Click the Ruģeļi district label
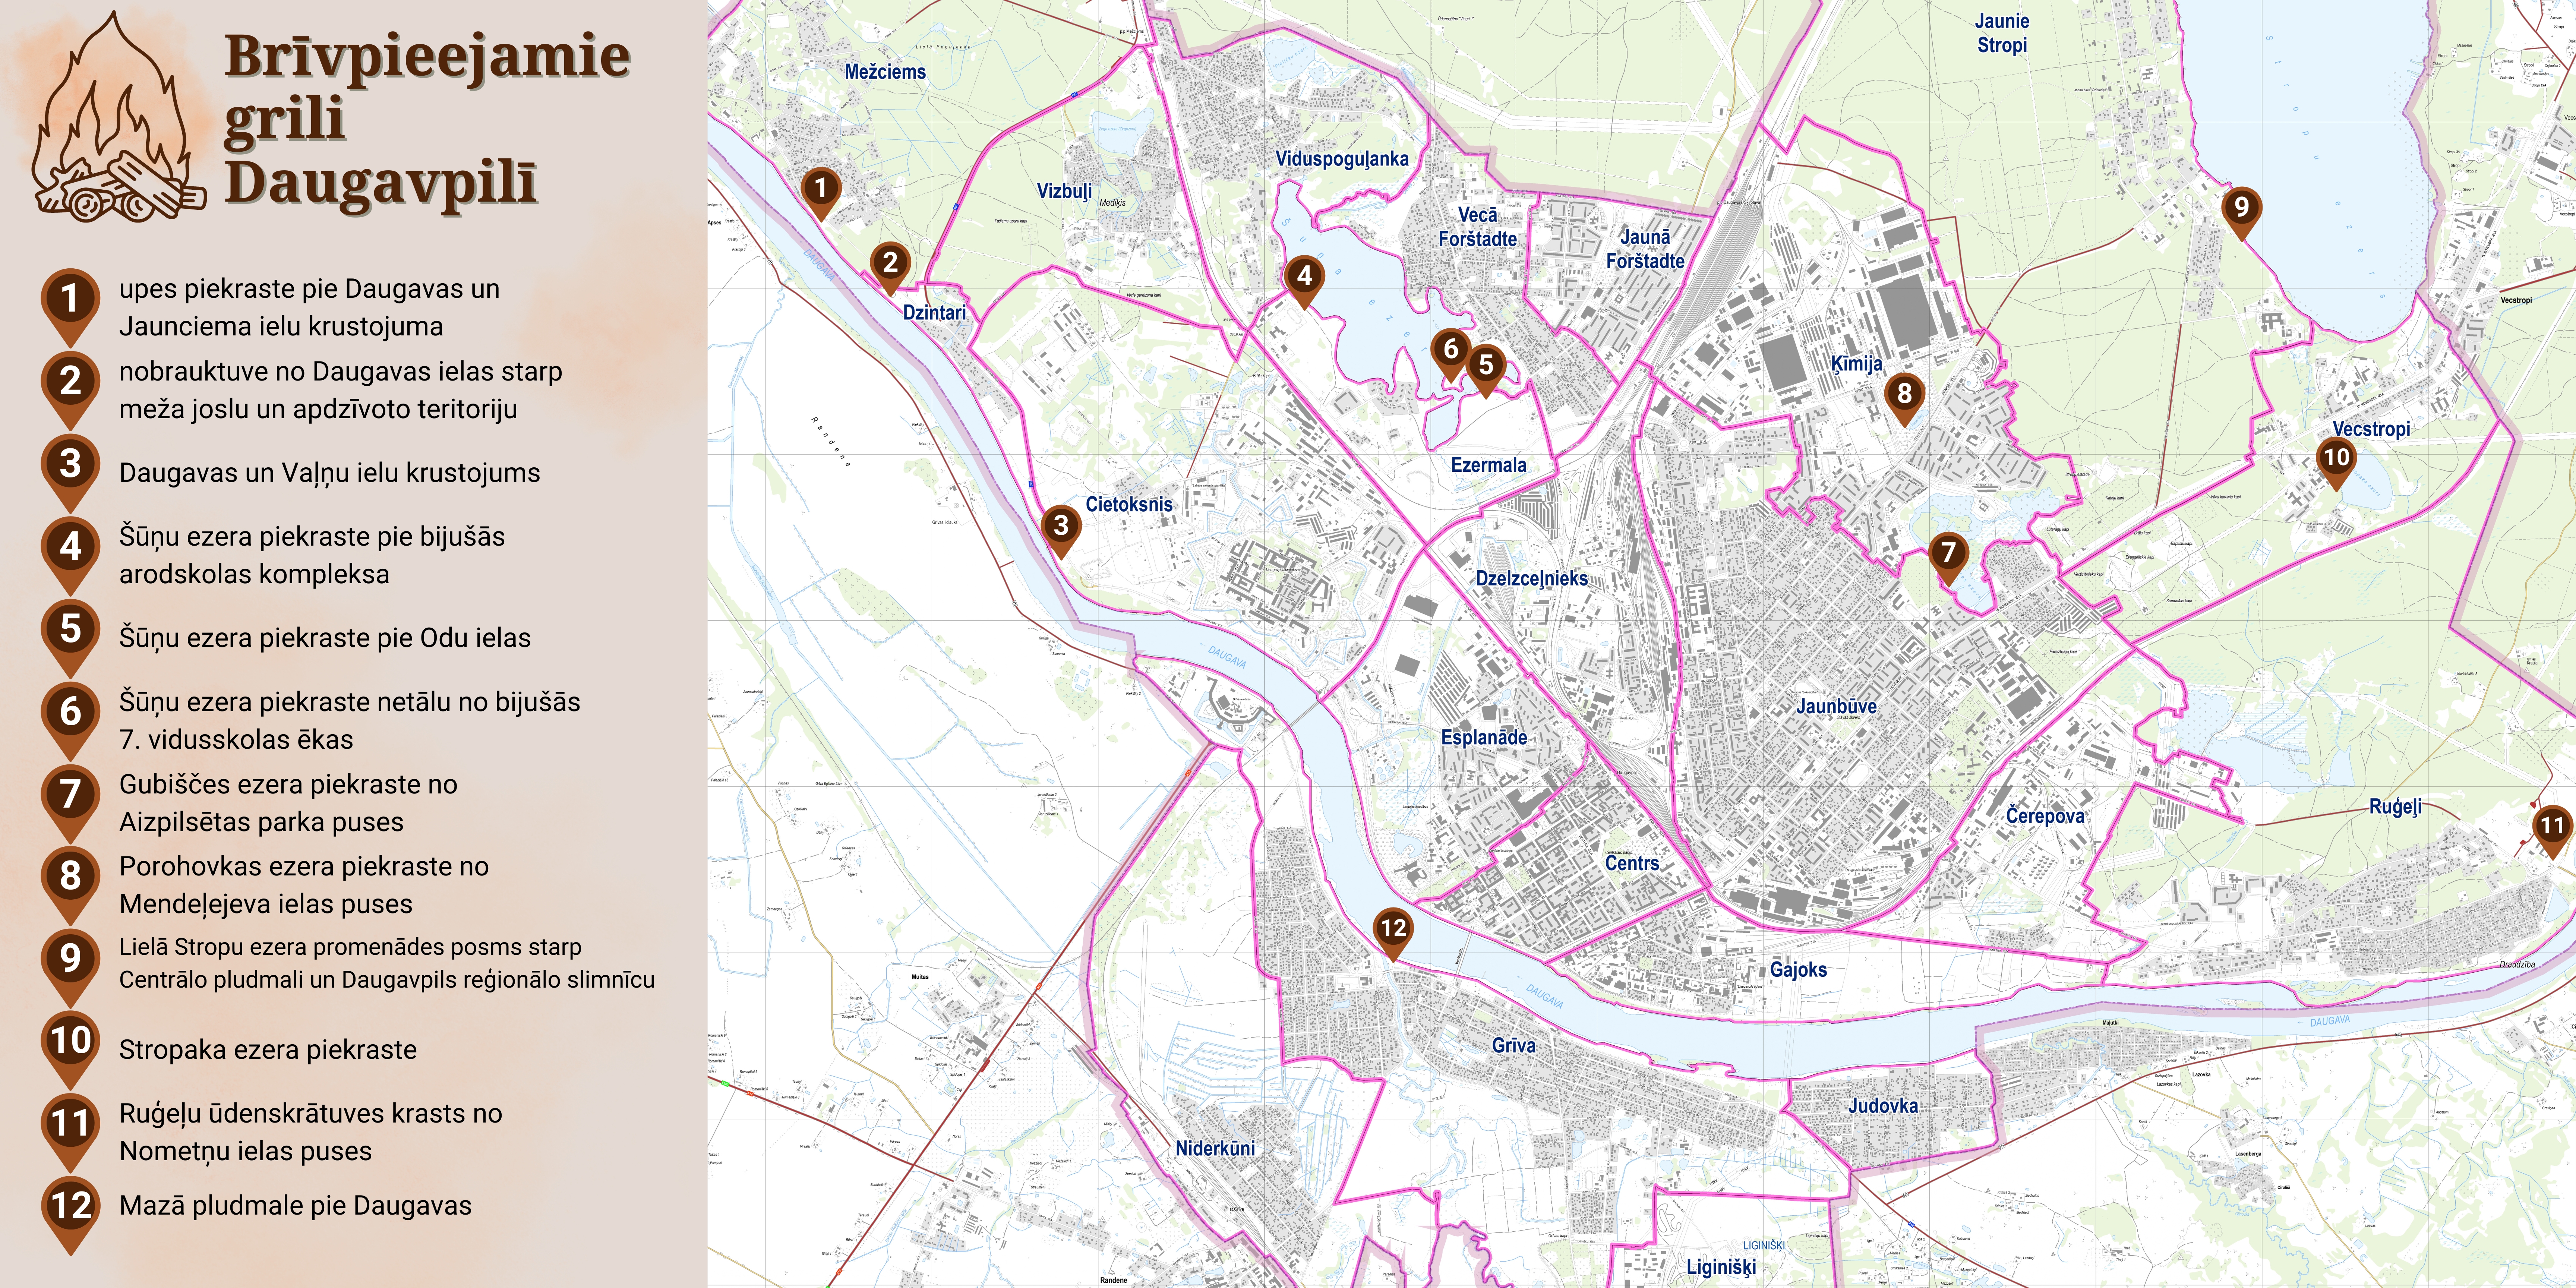This screenshot has height=1288, width=2576. coord(2395,807)
